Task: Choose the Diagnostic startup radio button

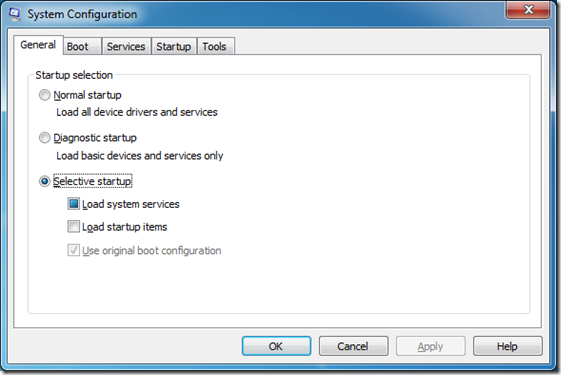Action: [44, 138]
